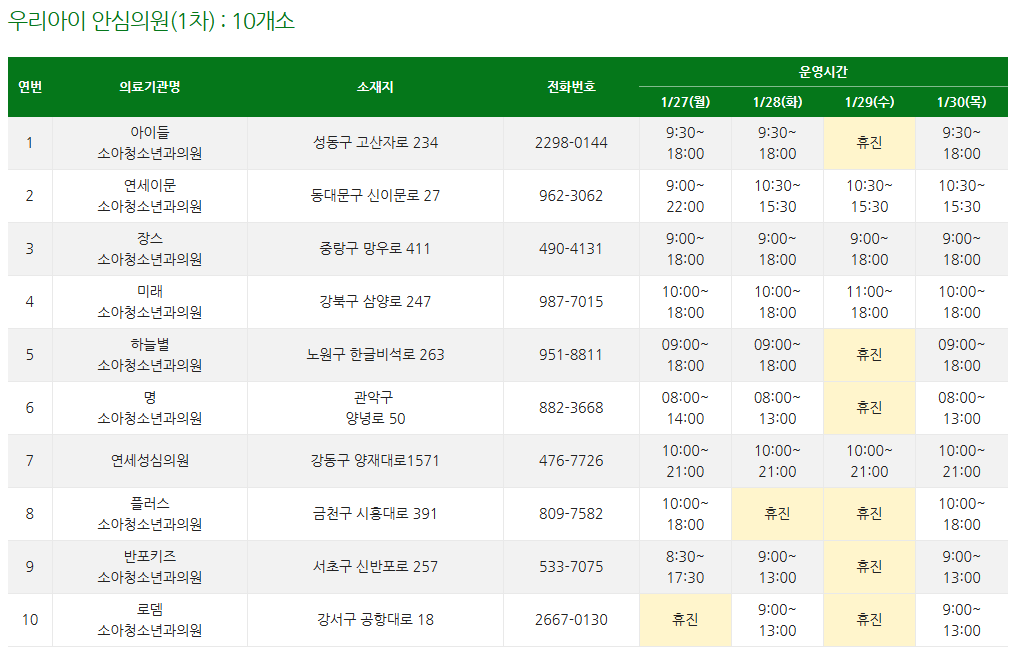Click phone number 882-3668
The image size is (1016, 652).
tap(571, 408)
